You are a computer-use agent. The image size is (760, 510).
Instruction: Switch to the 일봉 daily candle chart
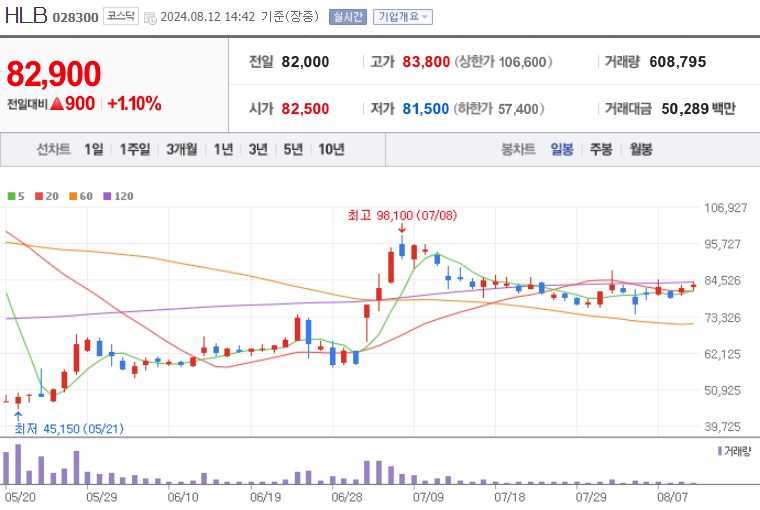coord(562,149)
